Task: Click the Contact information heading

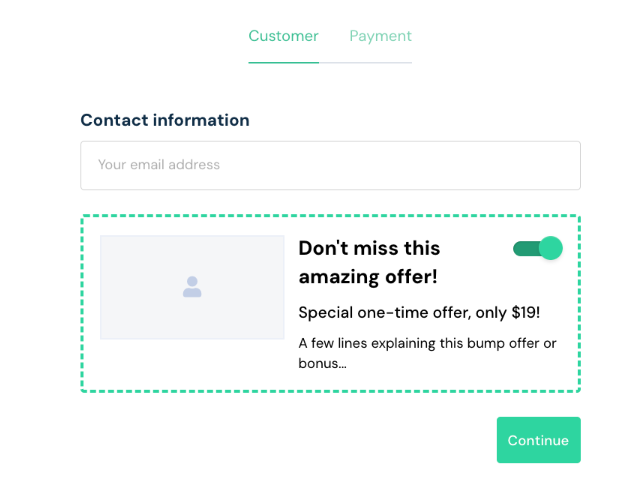Action: pyautogui.click(x=165, y=120)
